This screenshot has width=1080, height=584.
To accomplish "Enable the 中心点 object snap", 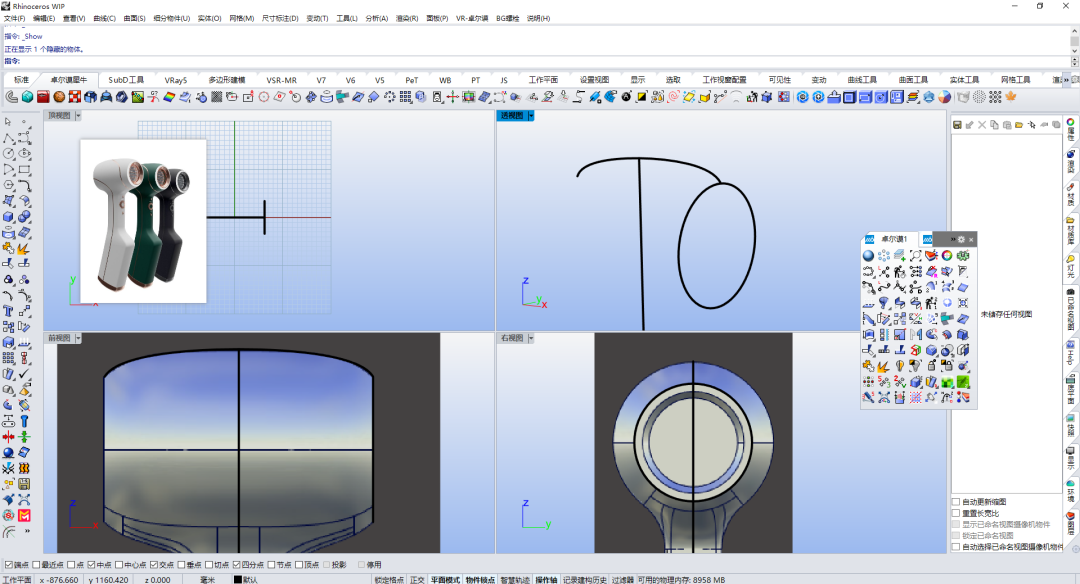I will coord(119,565).
